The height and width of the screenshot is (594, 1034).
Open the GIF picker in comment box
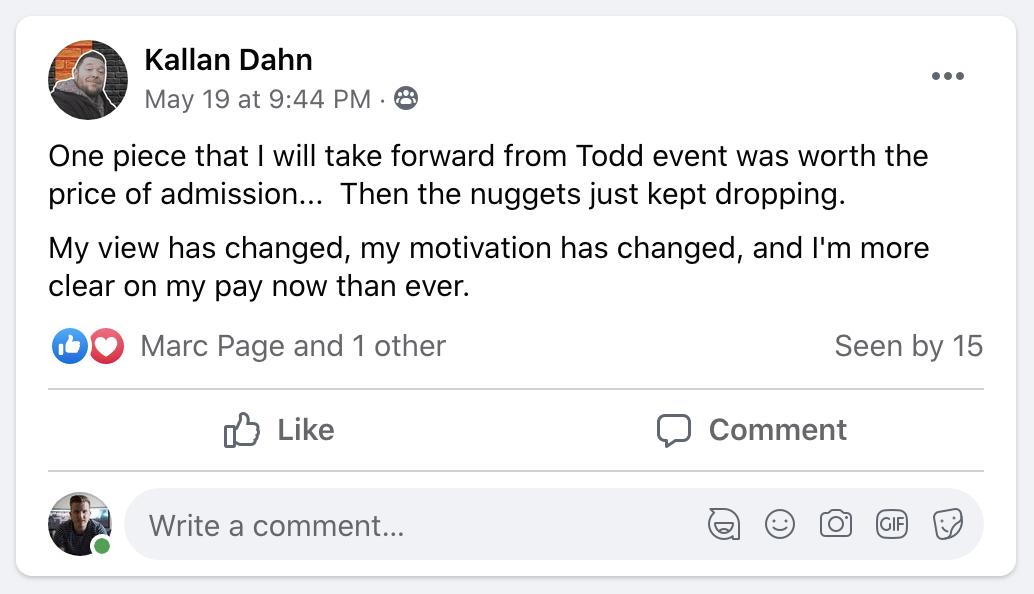click(892, 525)
